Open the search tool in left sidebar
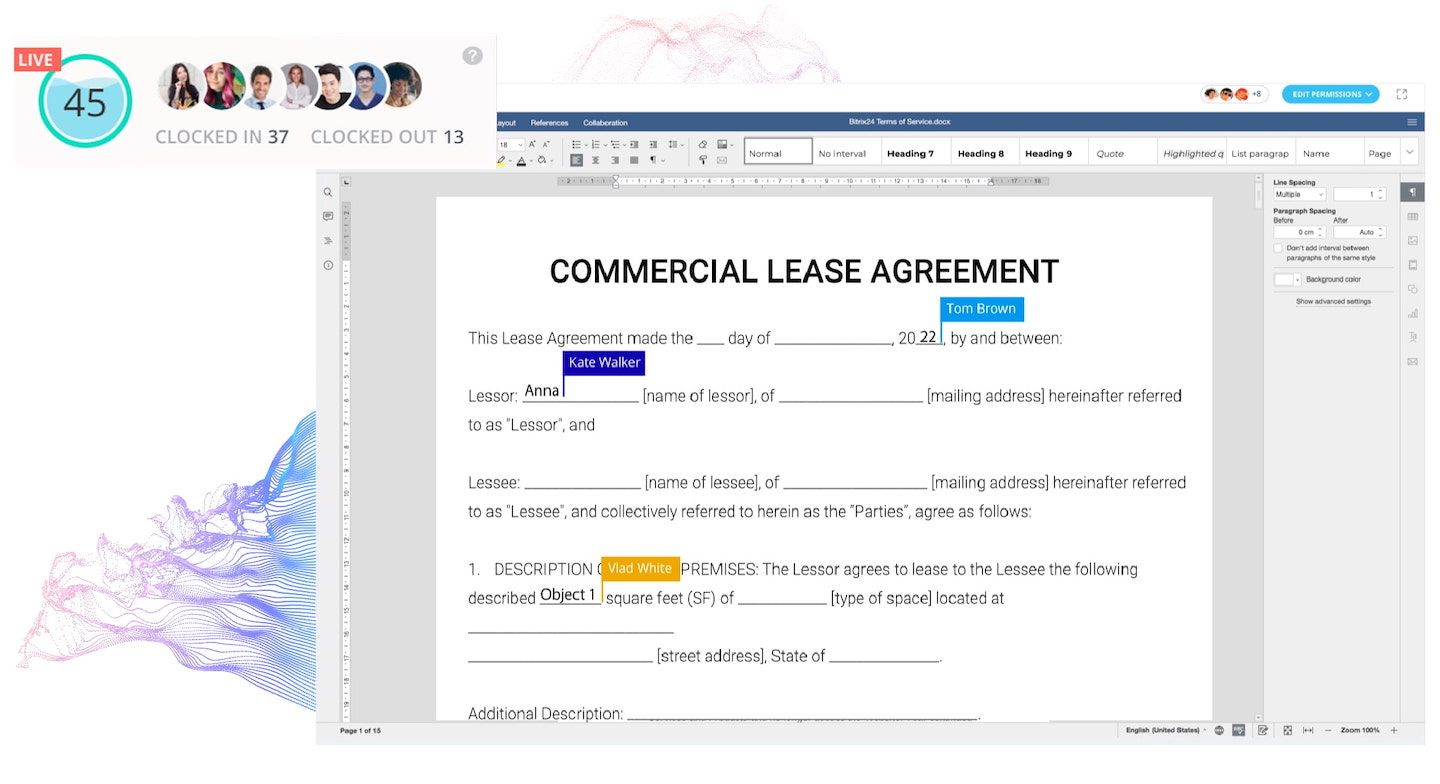 click(328, 192)
